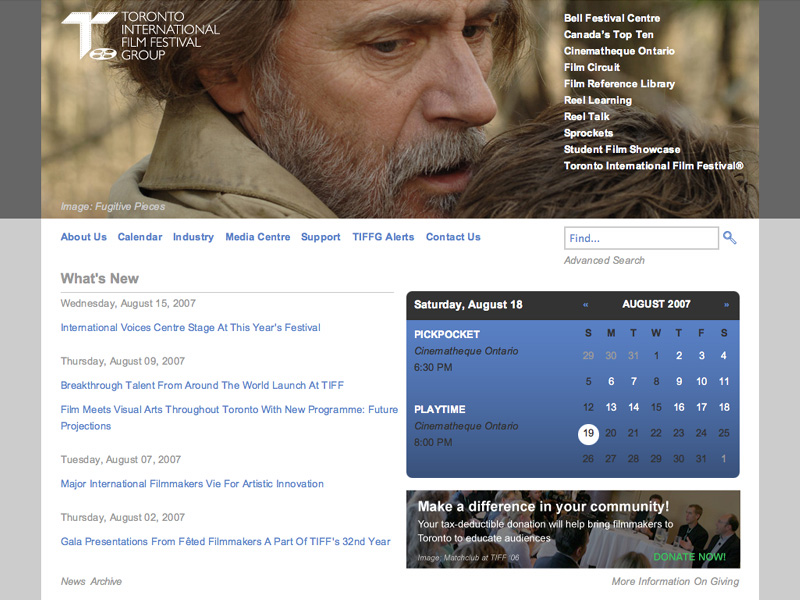Open the News Archive link

[91, 581]
